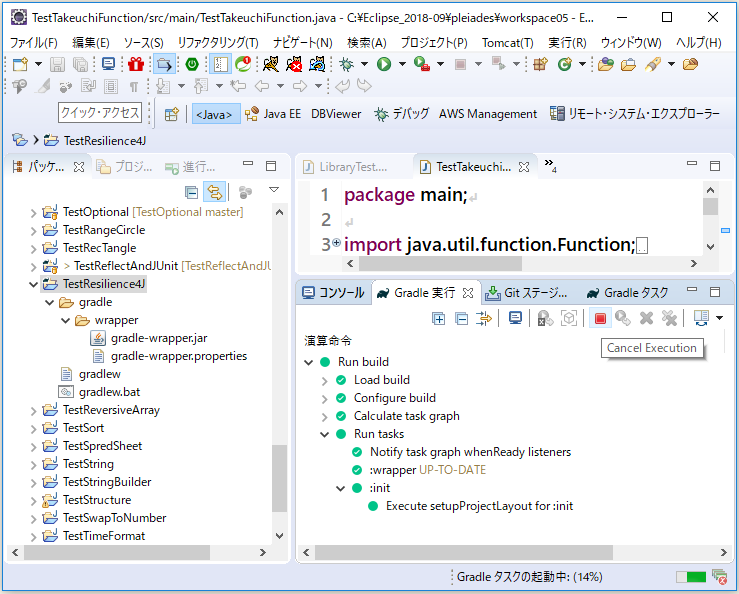Click the background progress status bar icon
This screenshot has height=594, width=739.
(x=720, y=577)
